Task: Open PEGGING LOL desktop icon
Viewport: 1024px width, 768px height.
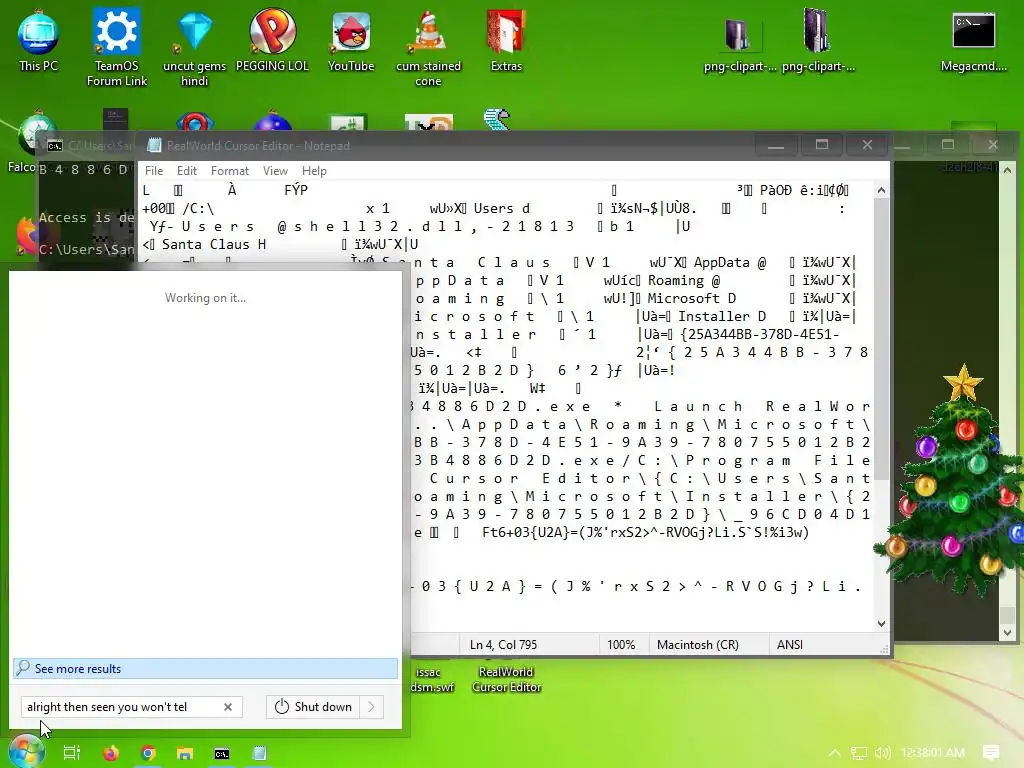Action: point(272,40)
